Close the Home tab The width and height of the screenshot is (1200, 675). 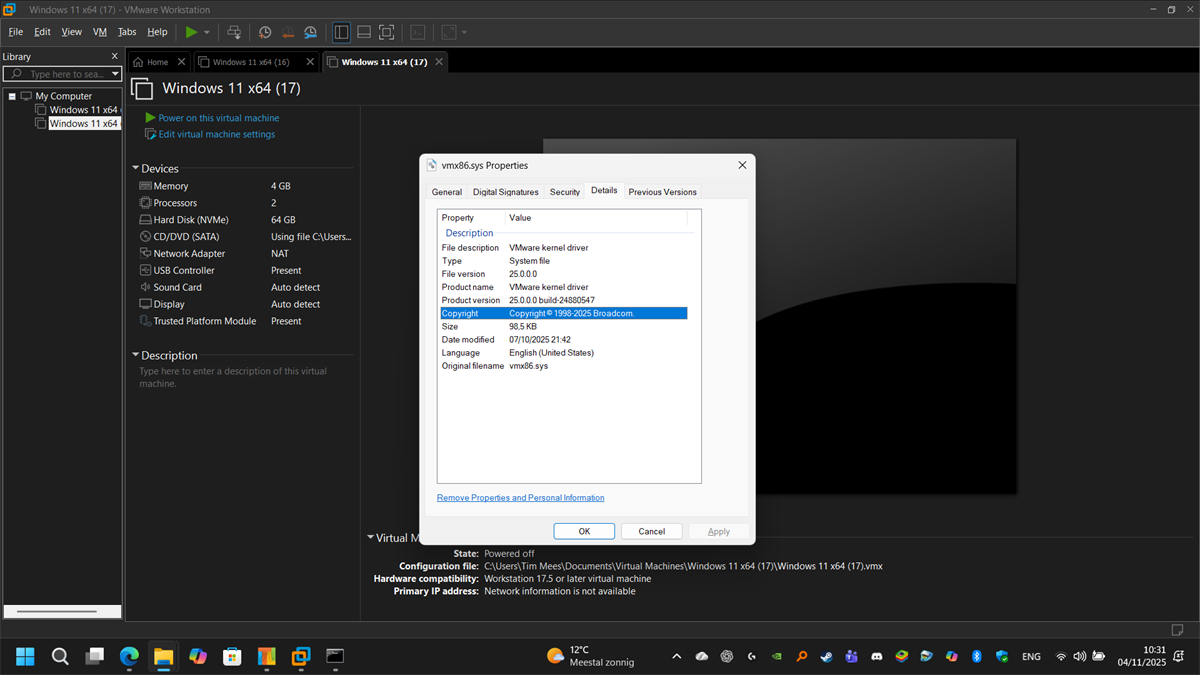[x=182, y=62]
